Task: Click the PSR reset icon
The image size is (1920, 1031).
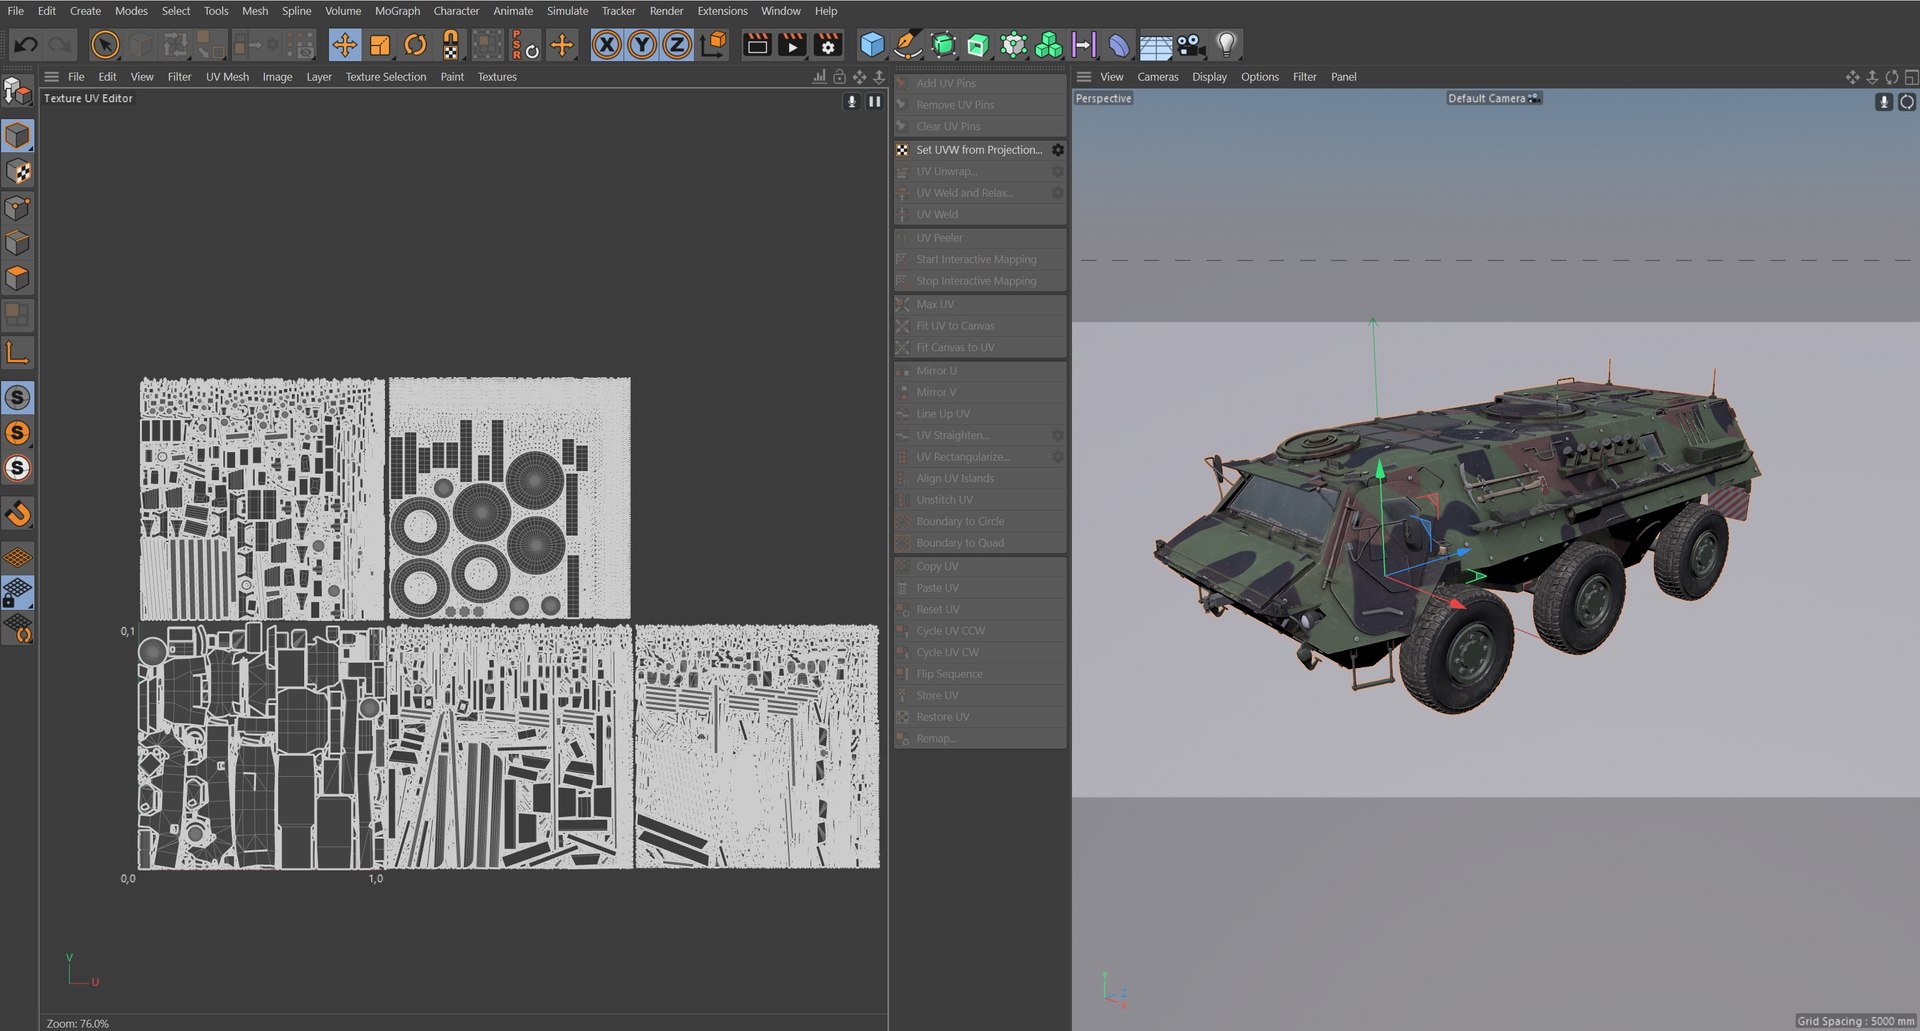Action: (x=525, y=45)
